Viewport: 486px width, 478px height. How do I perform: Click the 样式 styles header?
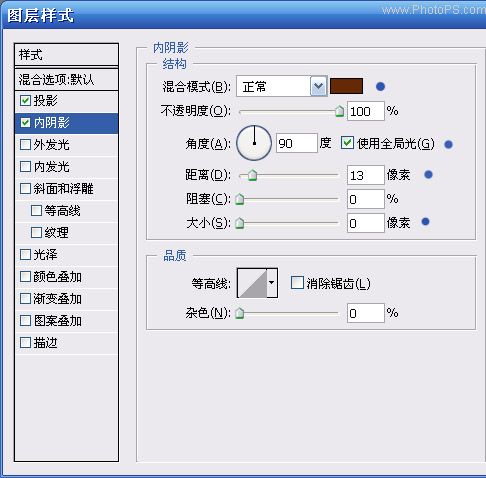67,55
